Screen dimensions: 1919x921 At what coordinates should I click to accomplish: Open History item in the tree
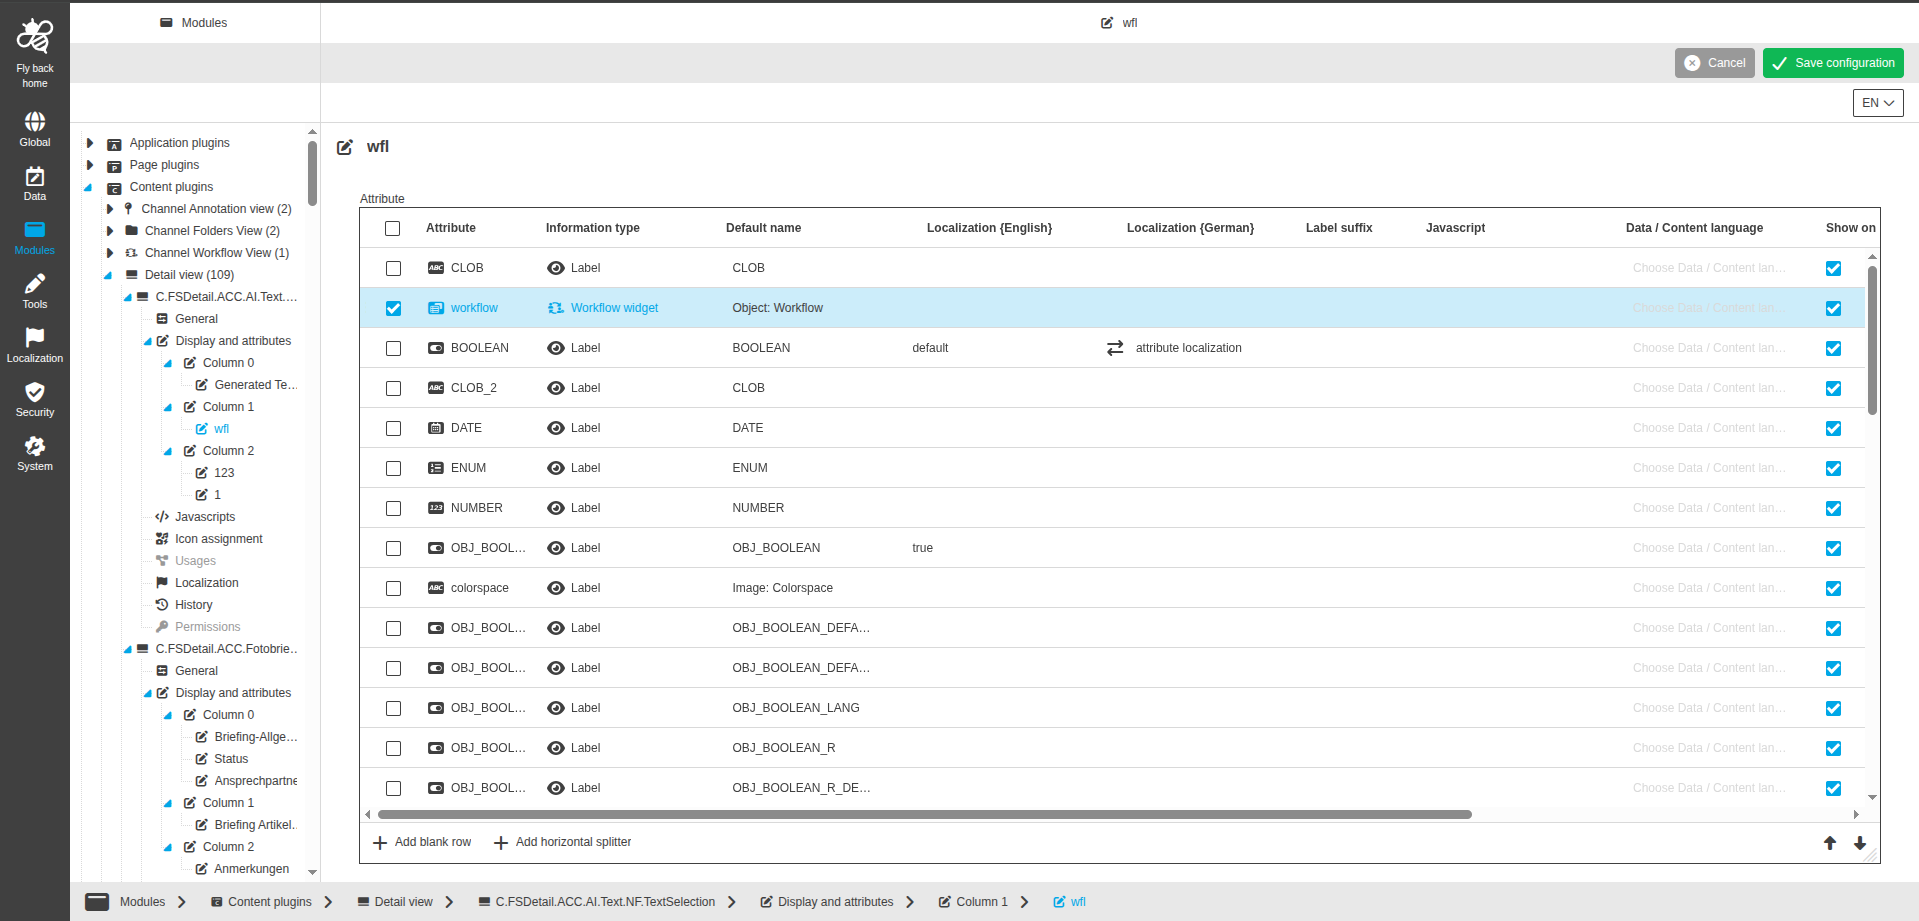193,605
